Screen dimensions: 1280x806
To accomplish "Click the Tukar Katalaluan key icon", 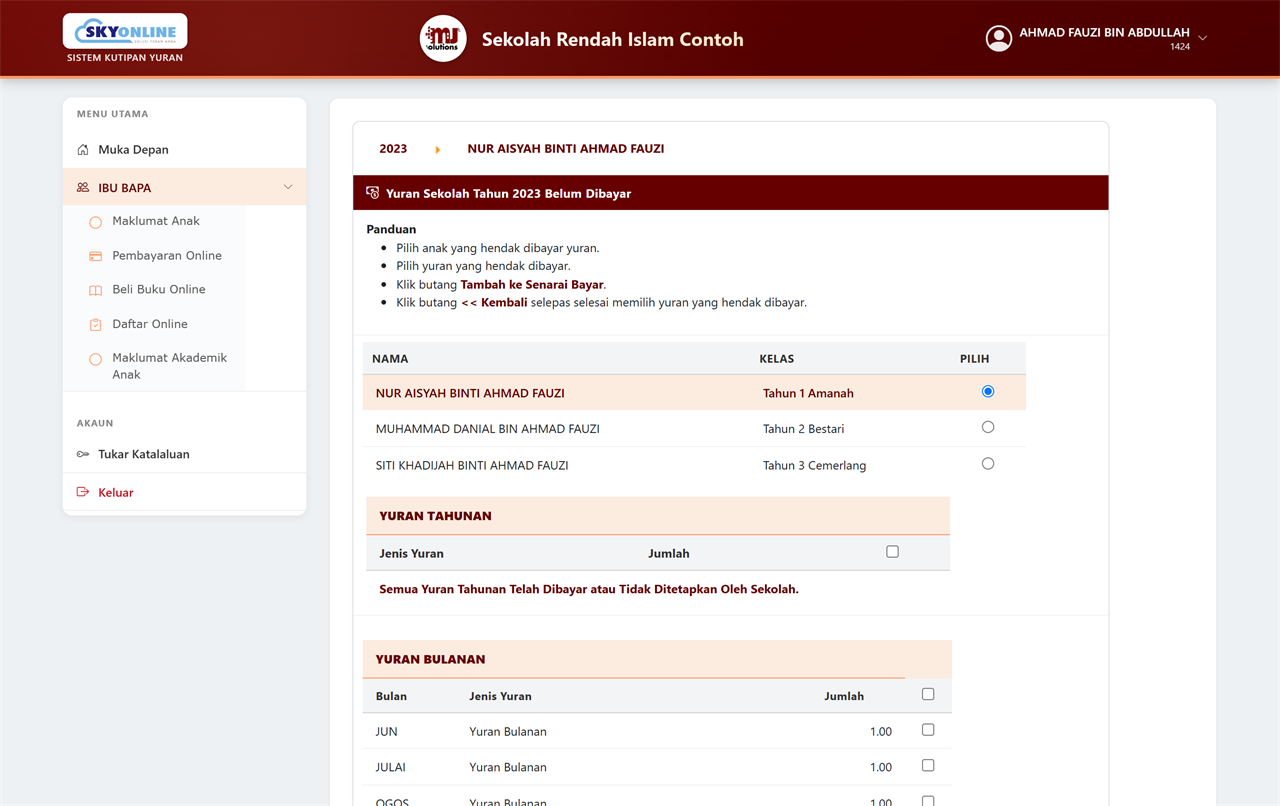I will pos(83,454).
